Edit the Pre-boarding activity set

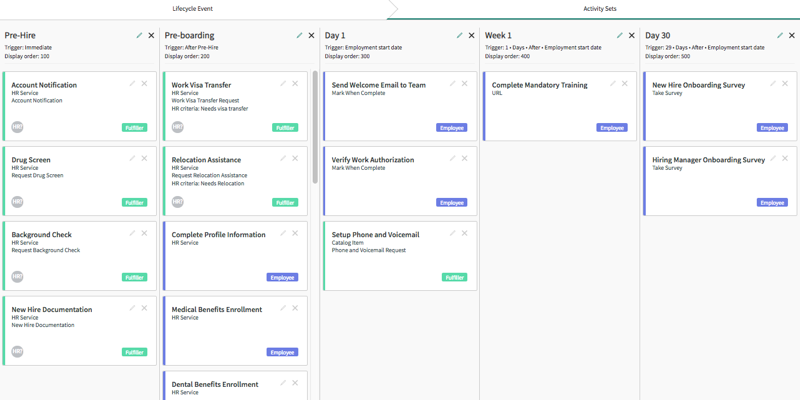pos(299,35)
